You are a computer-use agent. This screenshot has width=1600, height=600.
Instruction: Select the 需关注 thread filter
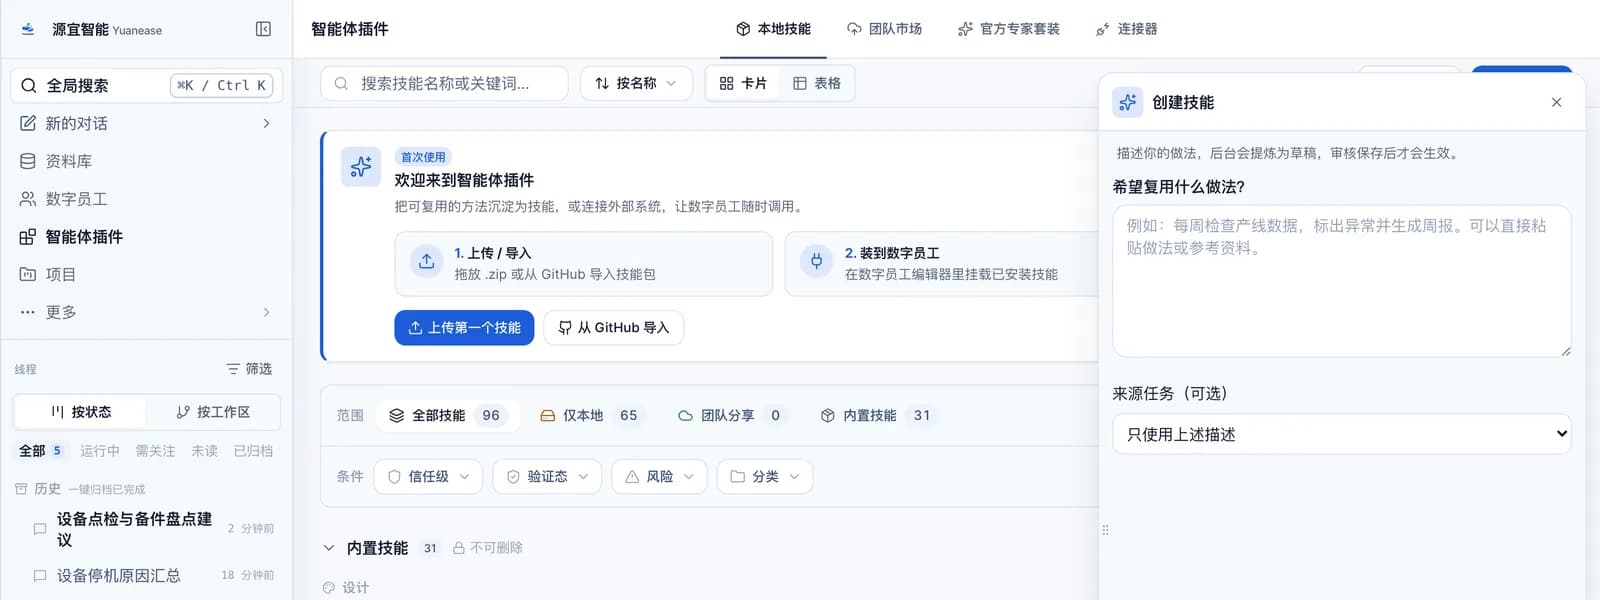coord(155,451)
